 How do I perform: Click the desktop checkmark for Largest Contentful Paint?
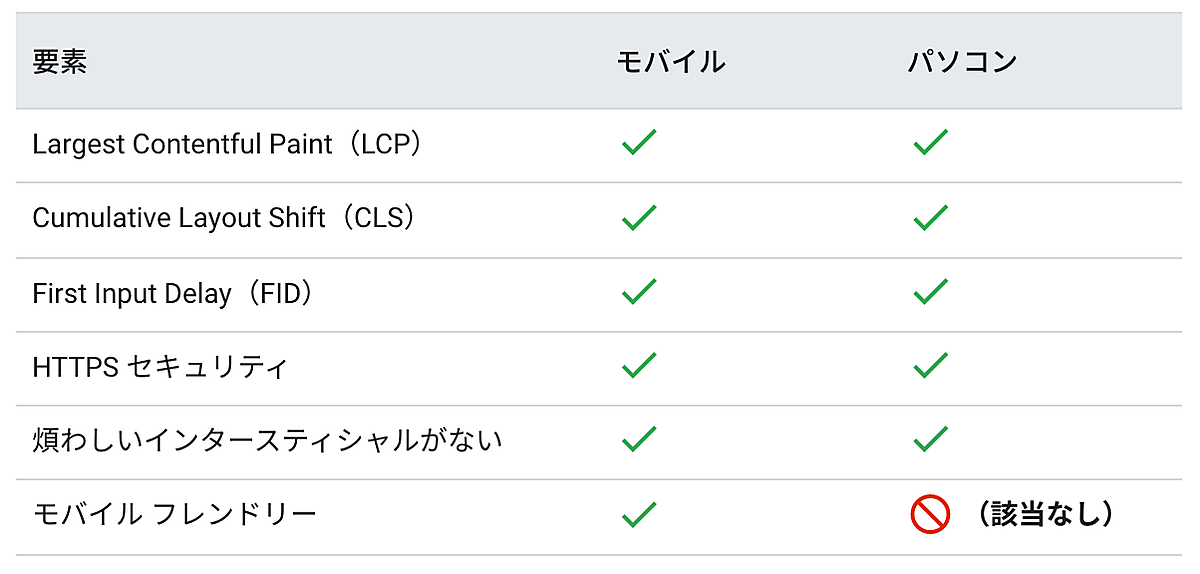pos(930,144)
